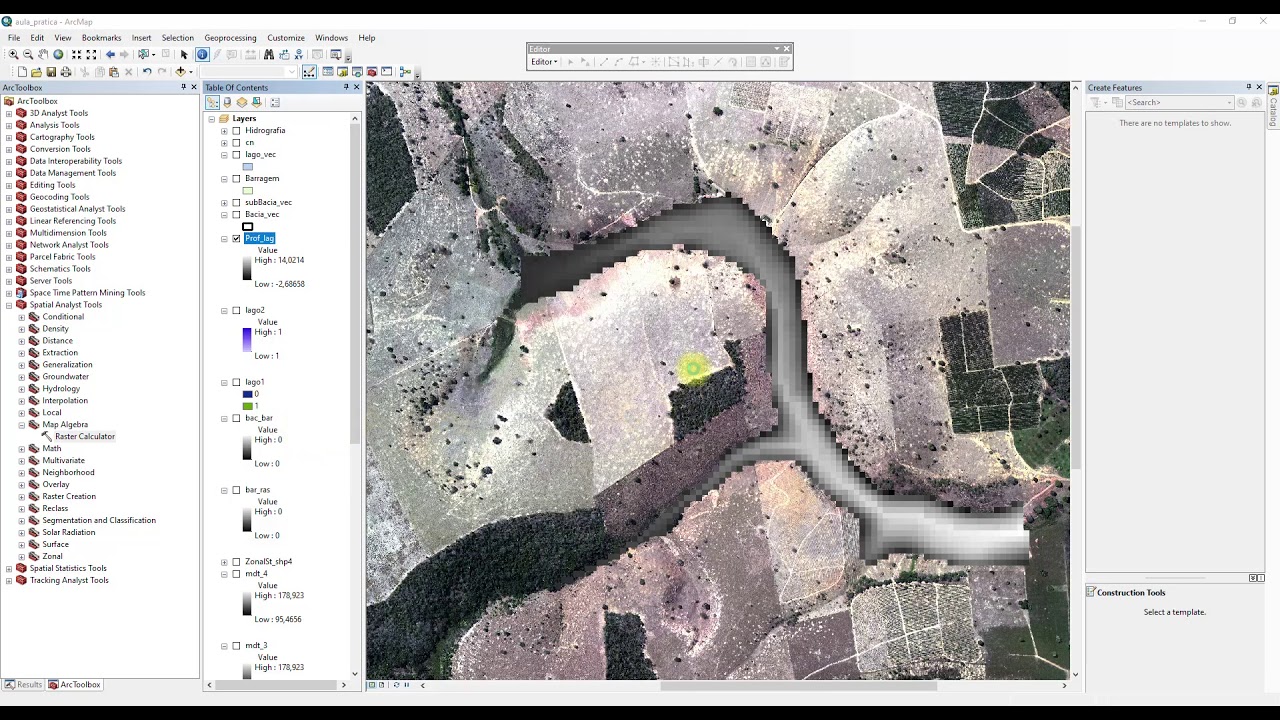Collapse the Spatial Analyst Tools toolbox
This screenshot has width=1280, height=720.
point(9,305)
